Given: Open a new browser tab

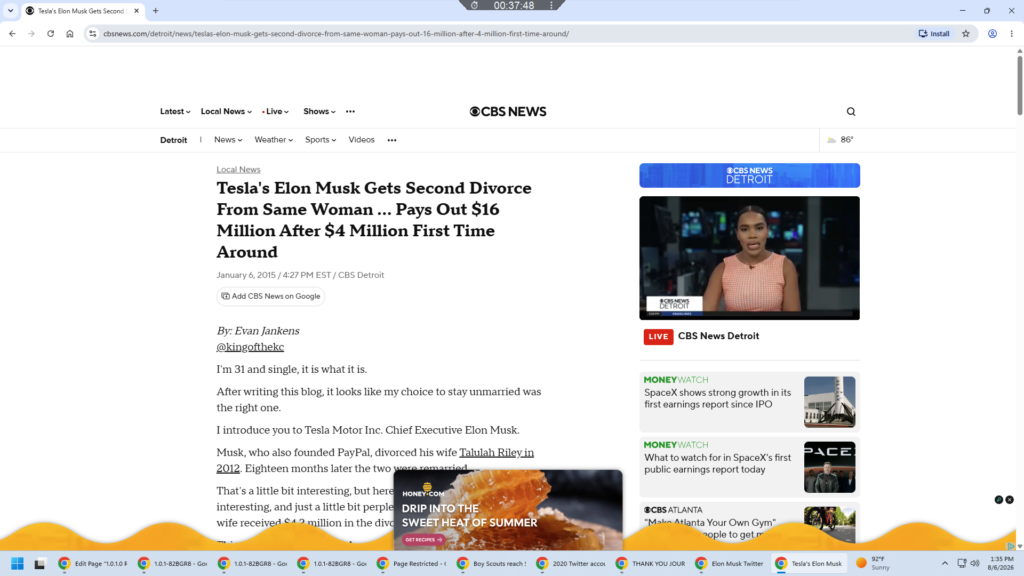Looking at the screenshot, I should tap(155, 10).
